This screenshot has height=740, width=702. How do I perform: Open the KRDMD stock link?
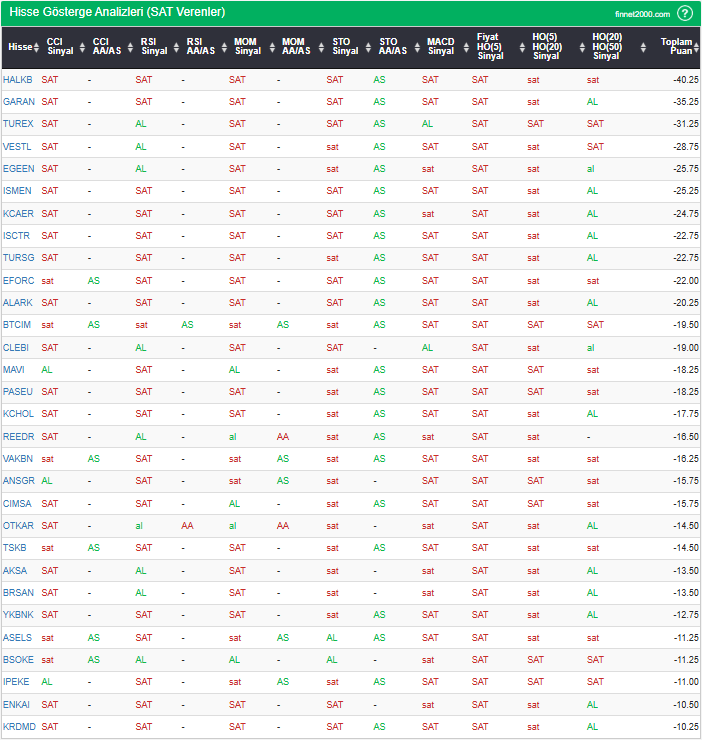[19, 727]
